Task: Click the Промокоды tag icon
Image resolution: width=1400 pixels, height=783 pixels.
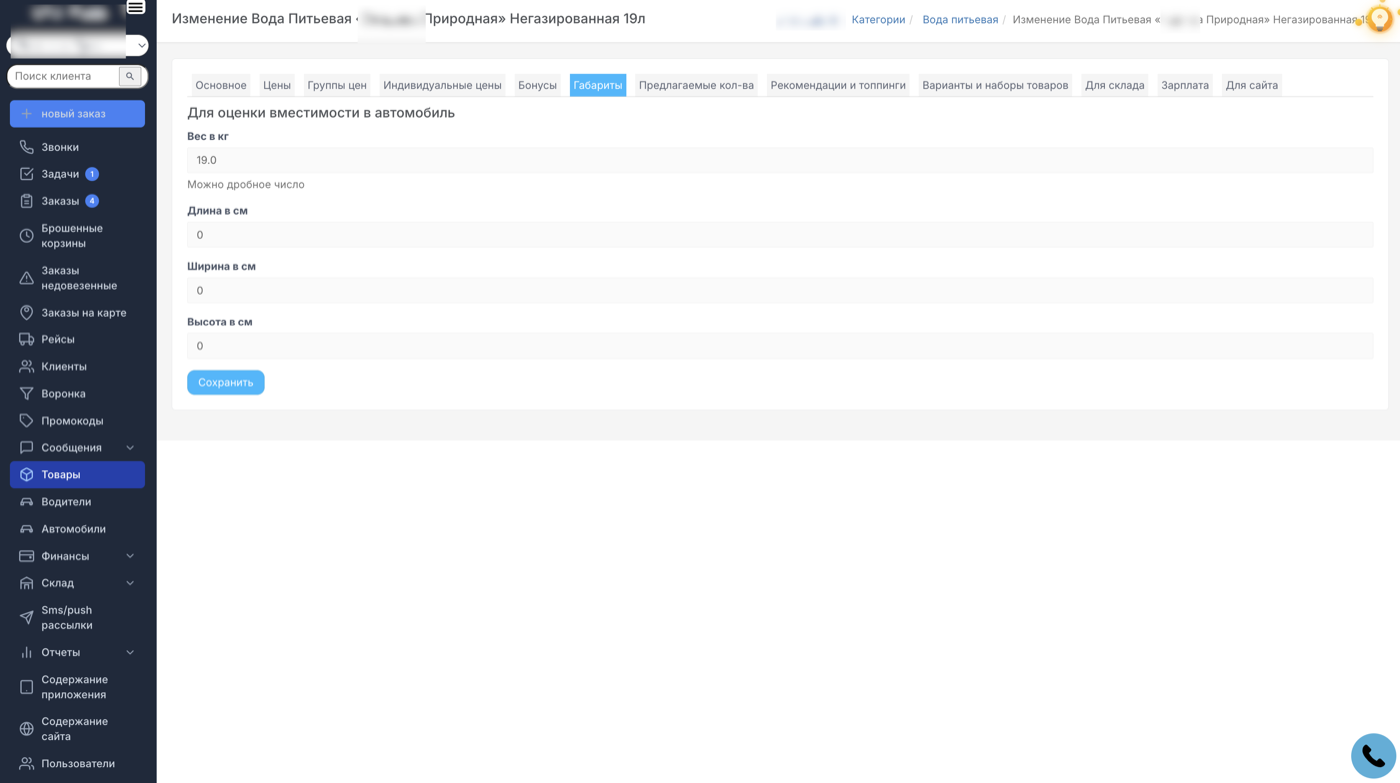Action: point(27,421)
